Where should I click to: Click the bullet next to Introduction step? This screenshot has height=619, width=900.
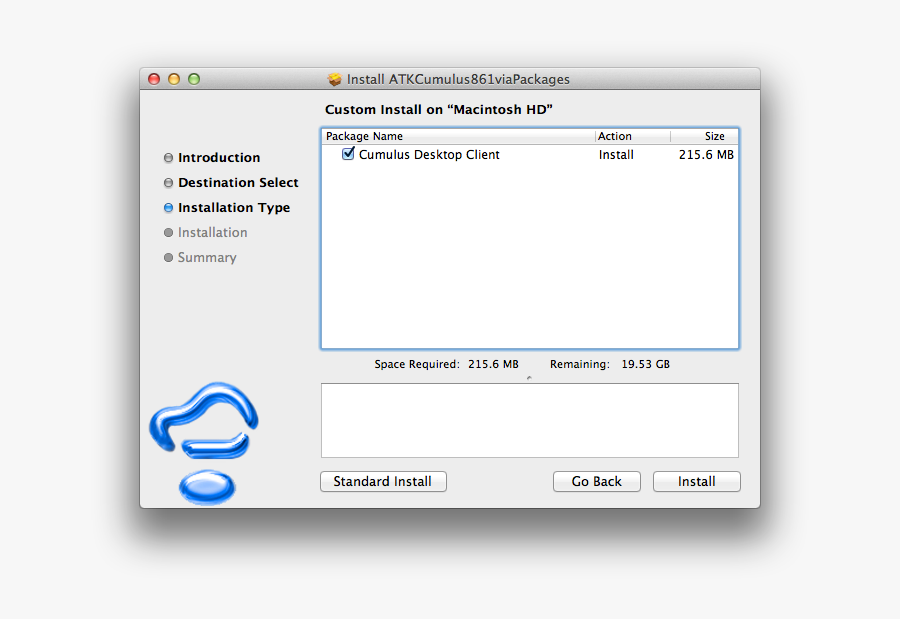coord(168,157)
